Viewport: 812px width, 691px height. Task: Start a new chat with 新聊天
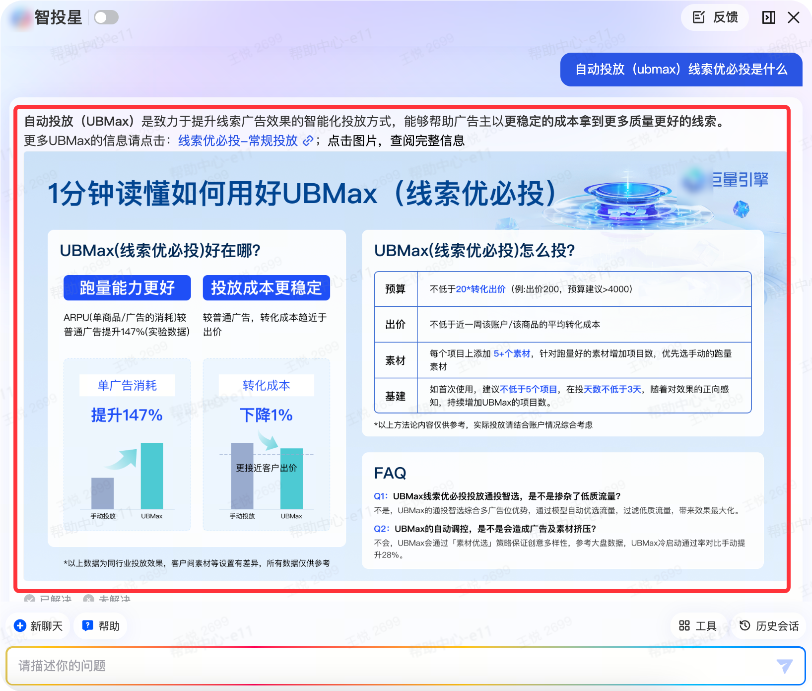pos(38,626)
